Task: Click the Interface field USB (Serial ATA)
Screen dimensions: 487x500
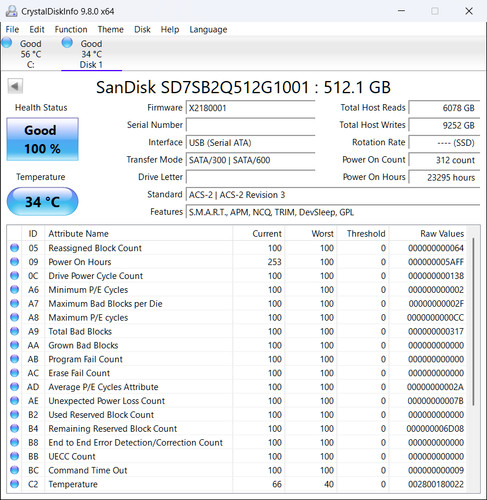Action: [x=250, y=143]
